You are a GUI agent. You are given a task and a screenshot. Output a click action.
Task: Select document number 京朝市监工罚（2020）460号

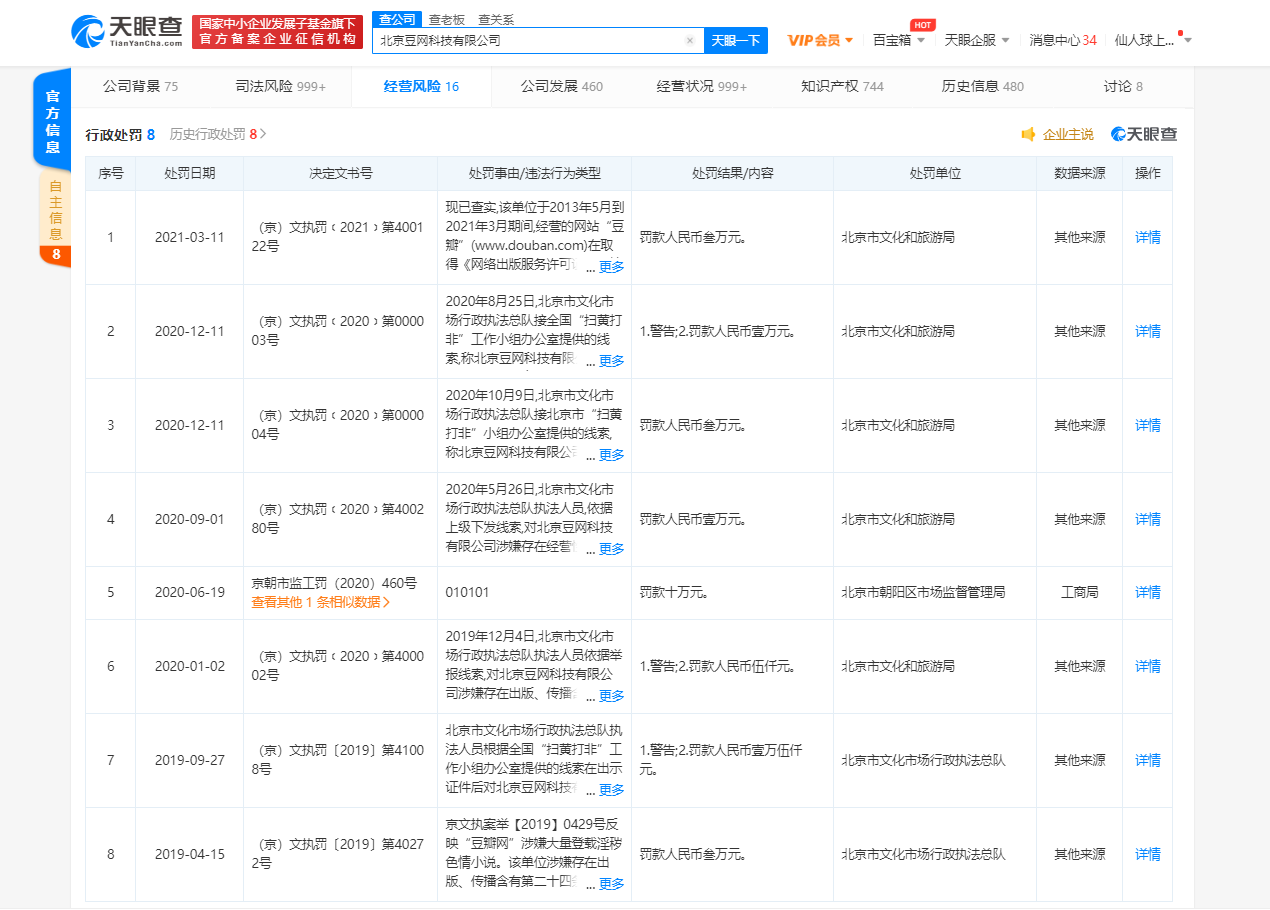click(334, 584)
